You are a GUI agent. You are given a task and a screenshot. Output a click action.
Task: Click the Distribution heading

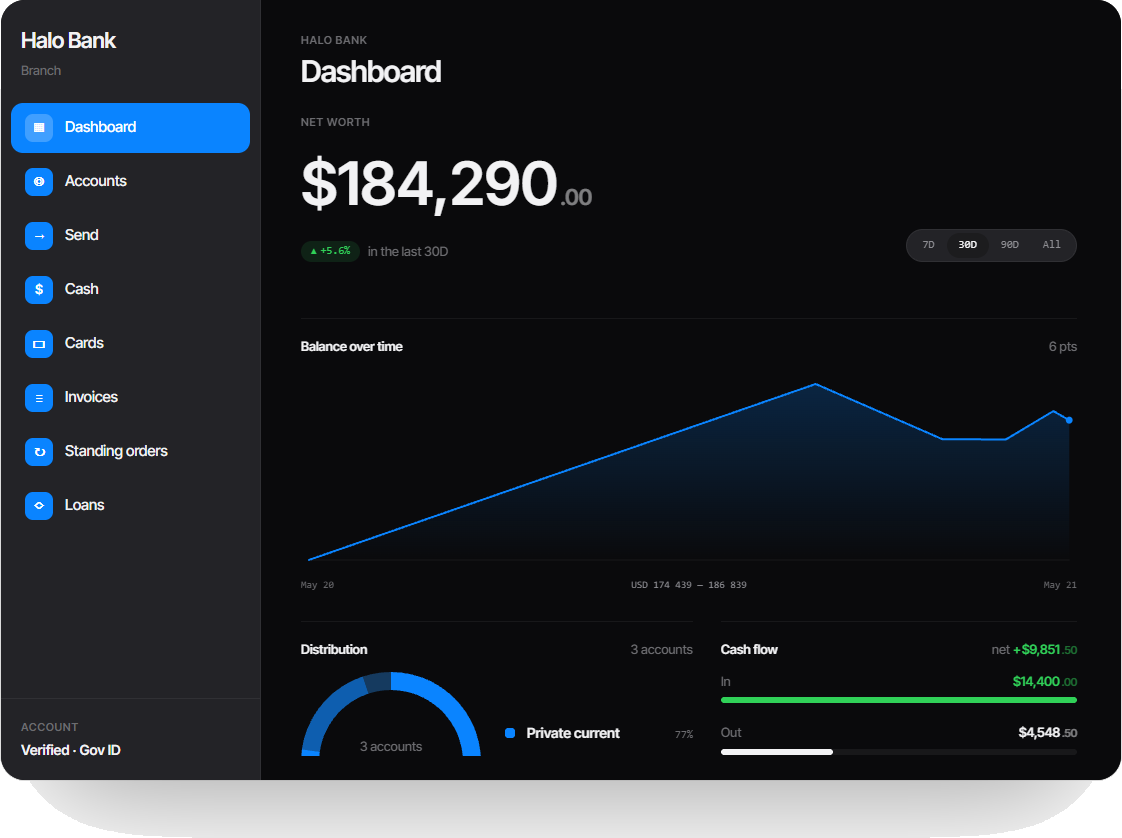tap(334, 650)
